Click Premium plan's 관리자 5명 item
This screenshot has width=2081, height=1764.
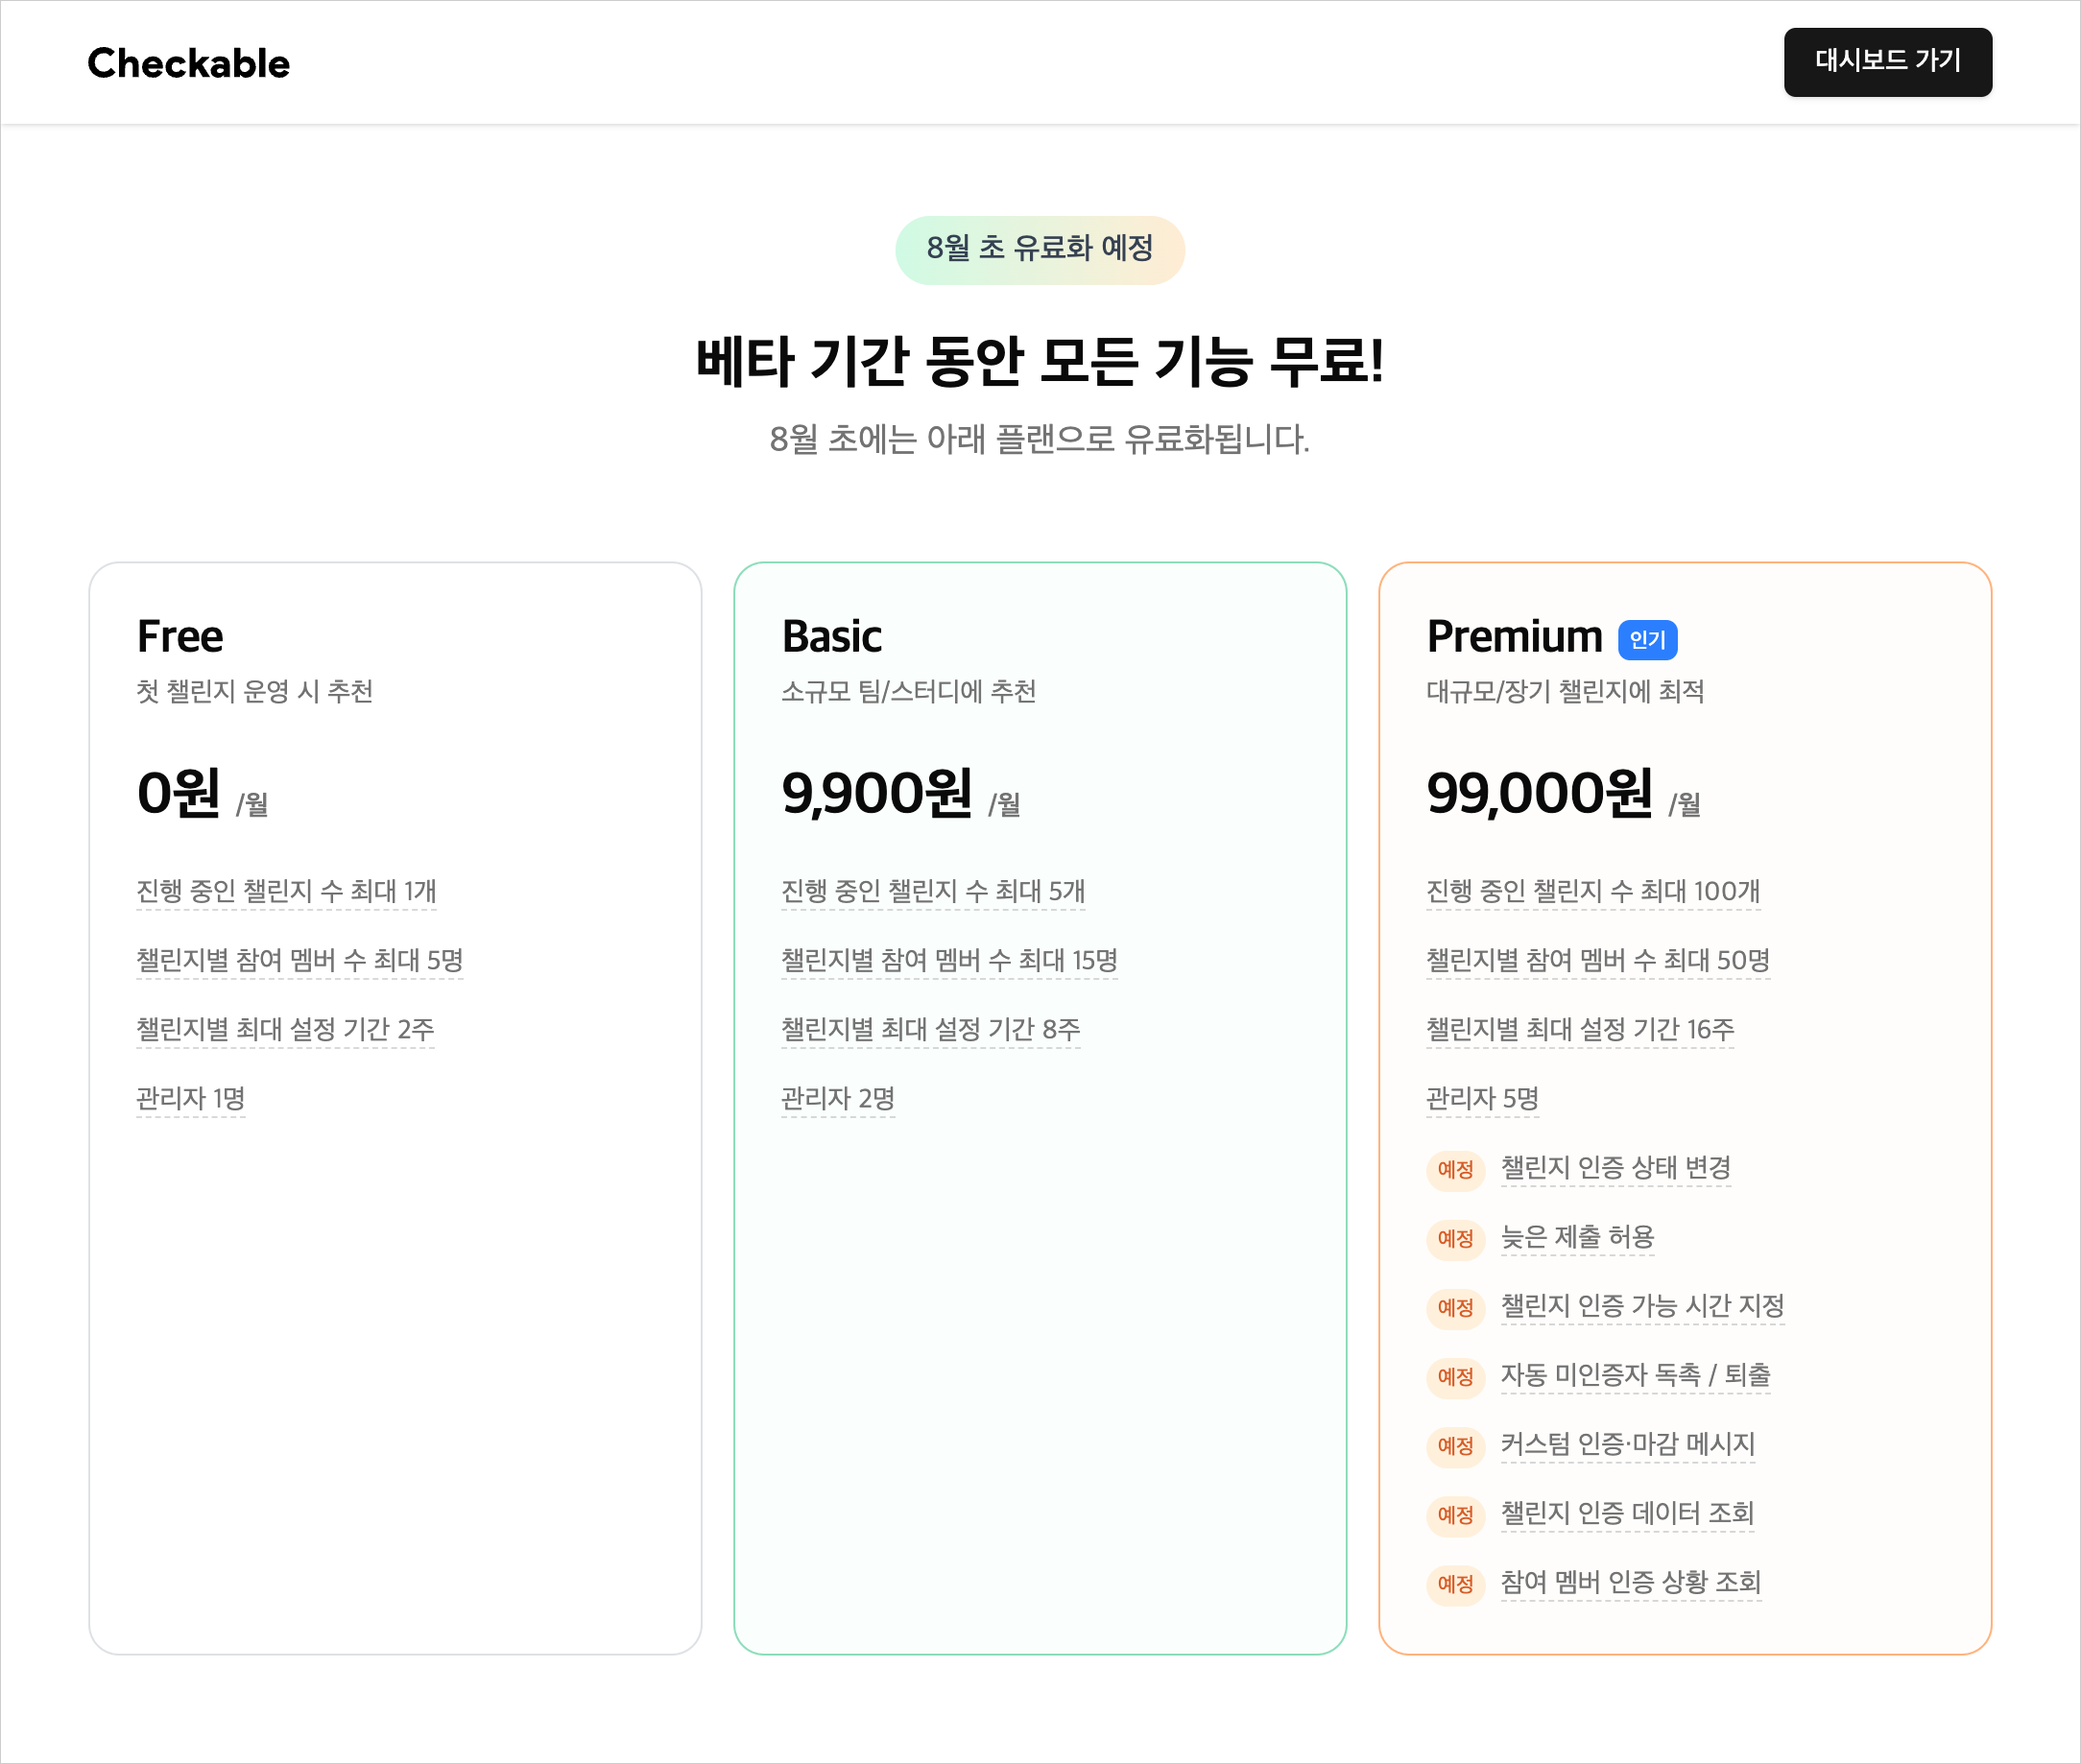tap(1482, 1098)
